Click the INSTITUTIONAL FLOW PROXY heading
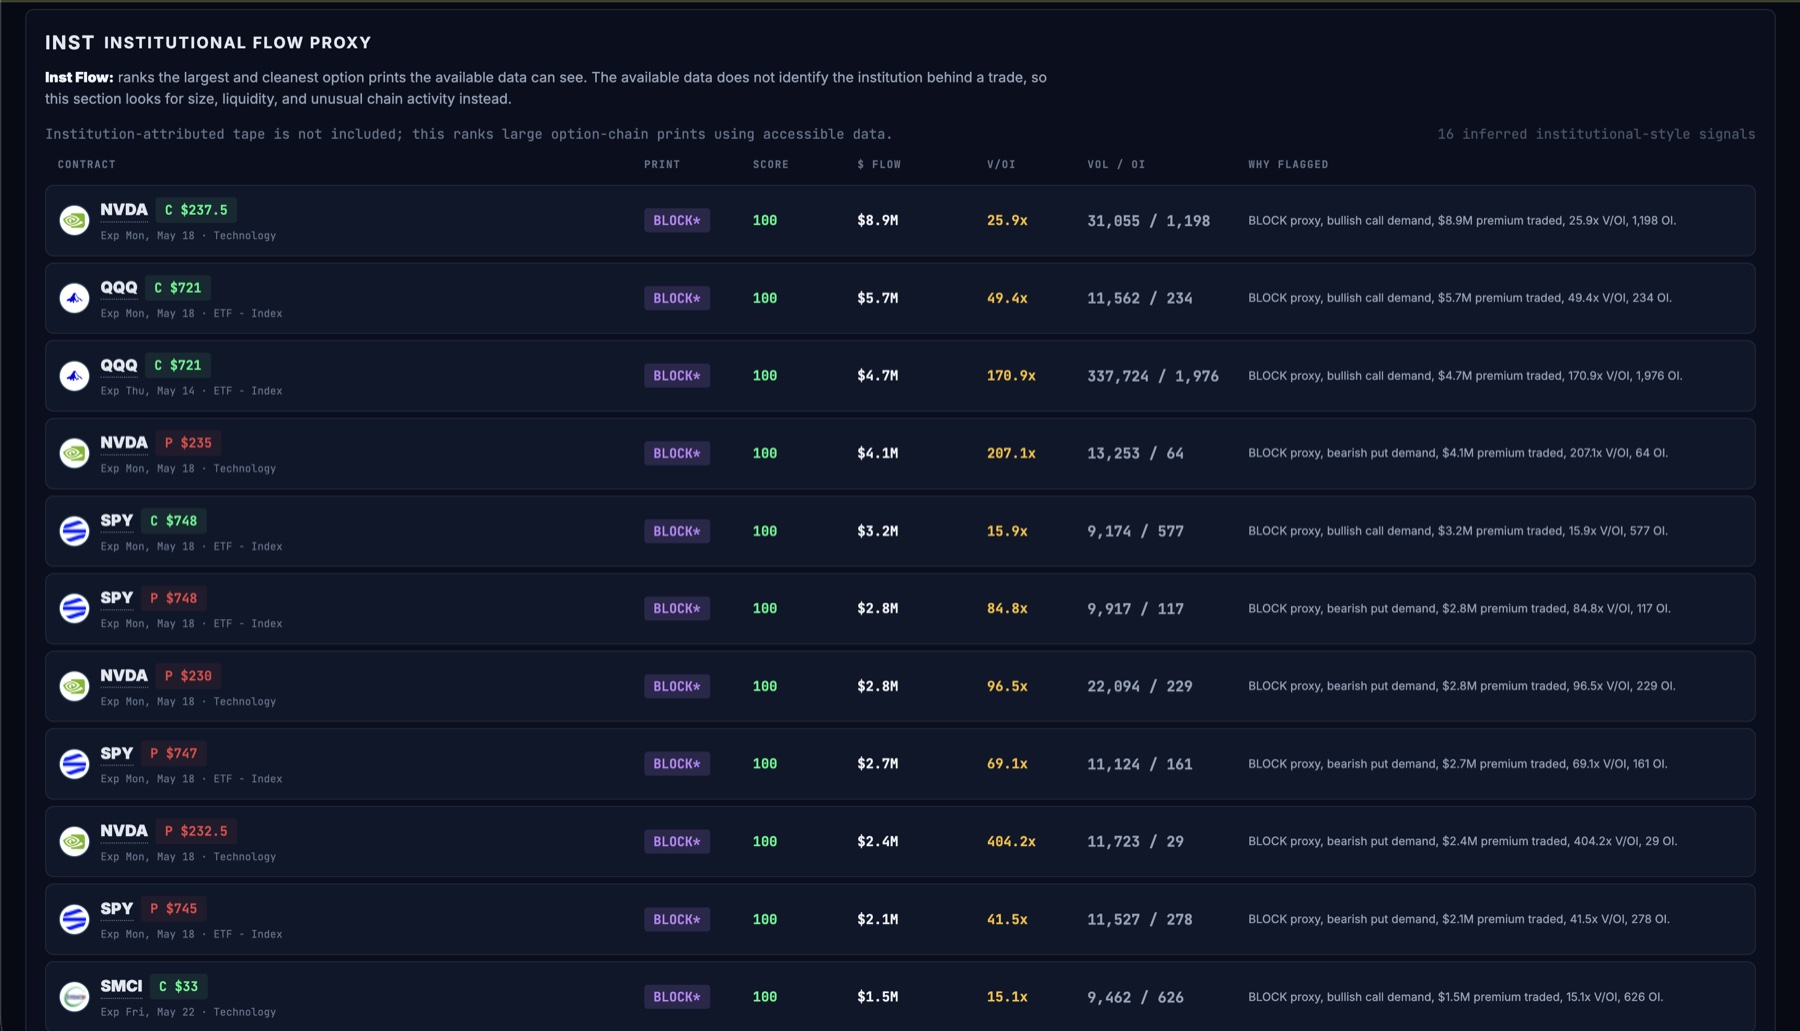The height and width of the screenshot is (1031, 1800). 237,42
